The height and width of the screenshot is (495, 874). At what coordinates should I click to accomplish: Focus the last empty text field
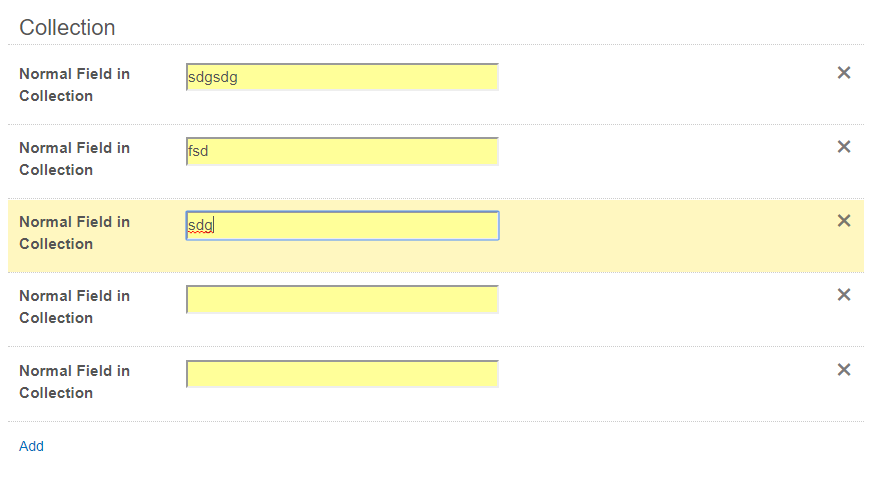(x=342, y=374)
